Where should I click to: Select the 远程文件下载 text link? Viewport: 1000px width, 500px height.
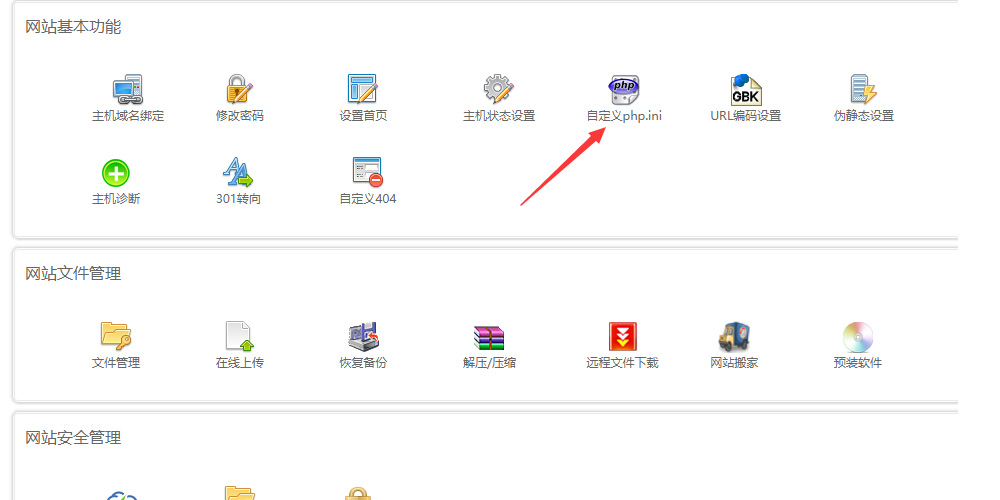(622, 363)
